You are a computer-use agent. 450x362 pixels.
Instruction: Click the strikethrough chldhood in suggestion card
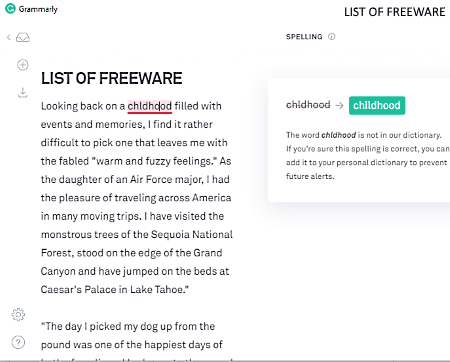308,105
